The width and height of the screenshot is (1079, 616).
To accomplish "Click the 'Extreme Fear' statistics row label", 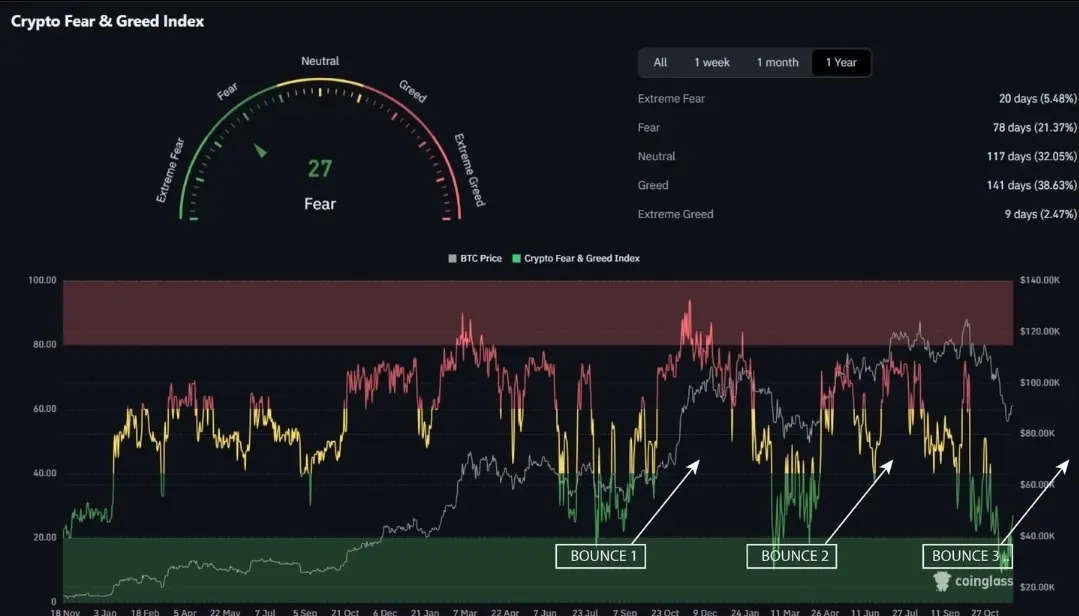I will (671, 98).
